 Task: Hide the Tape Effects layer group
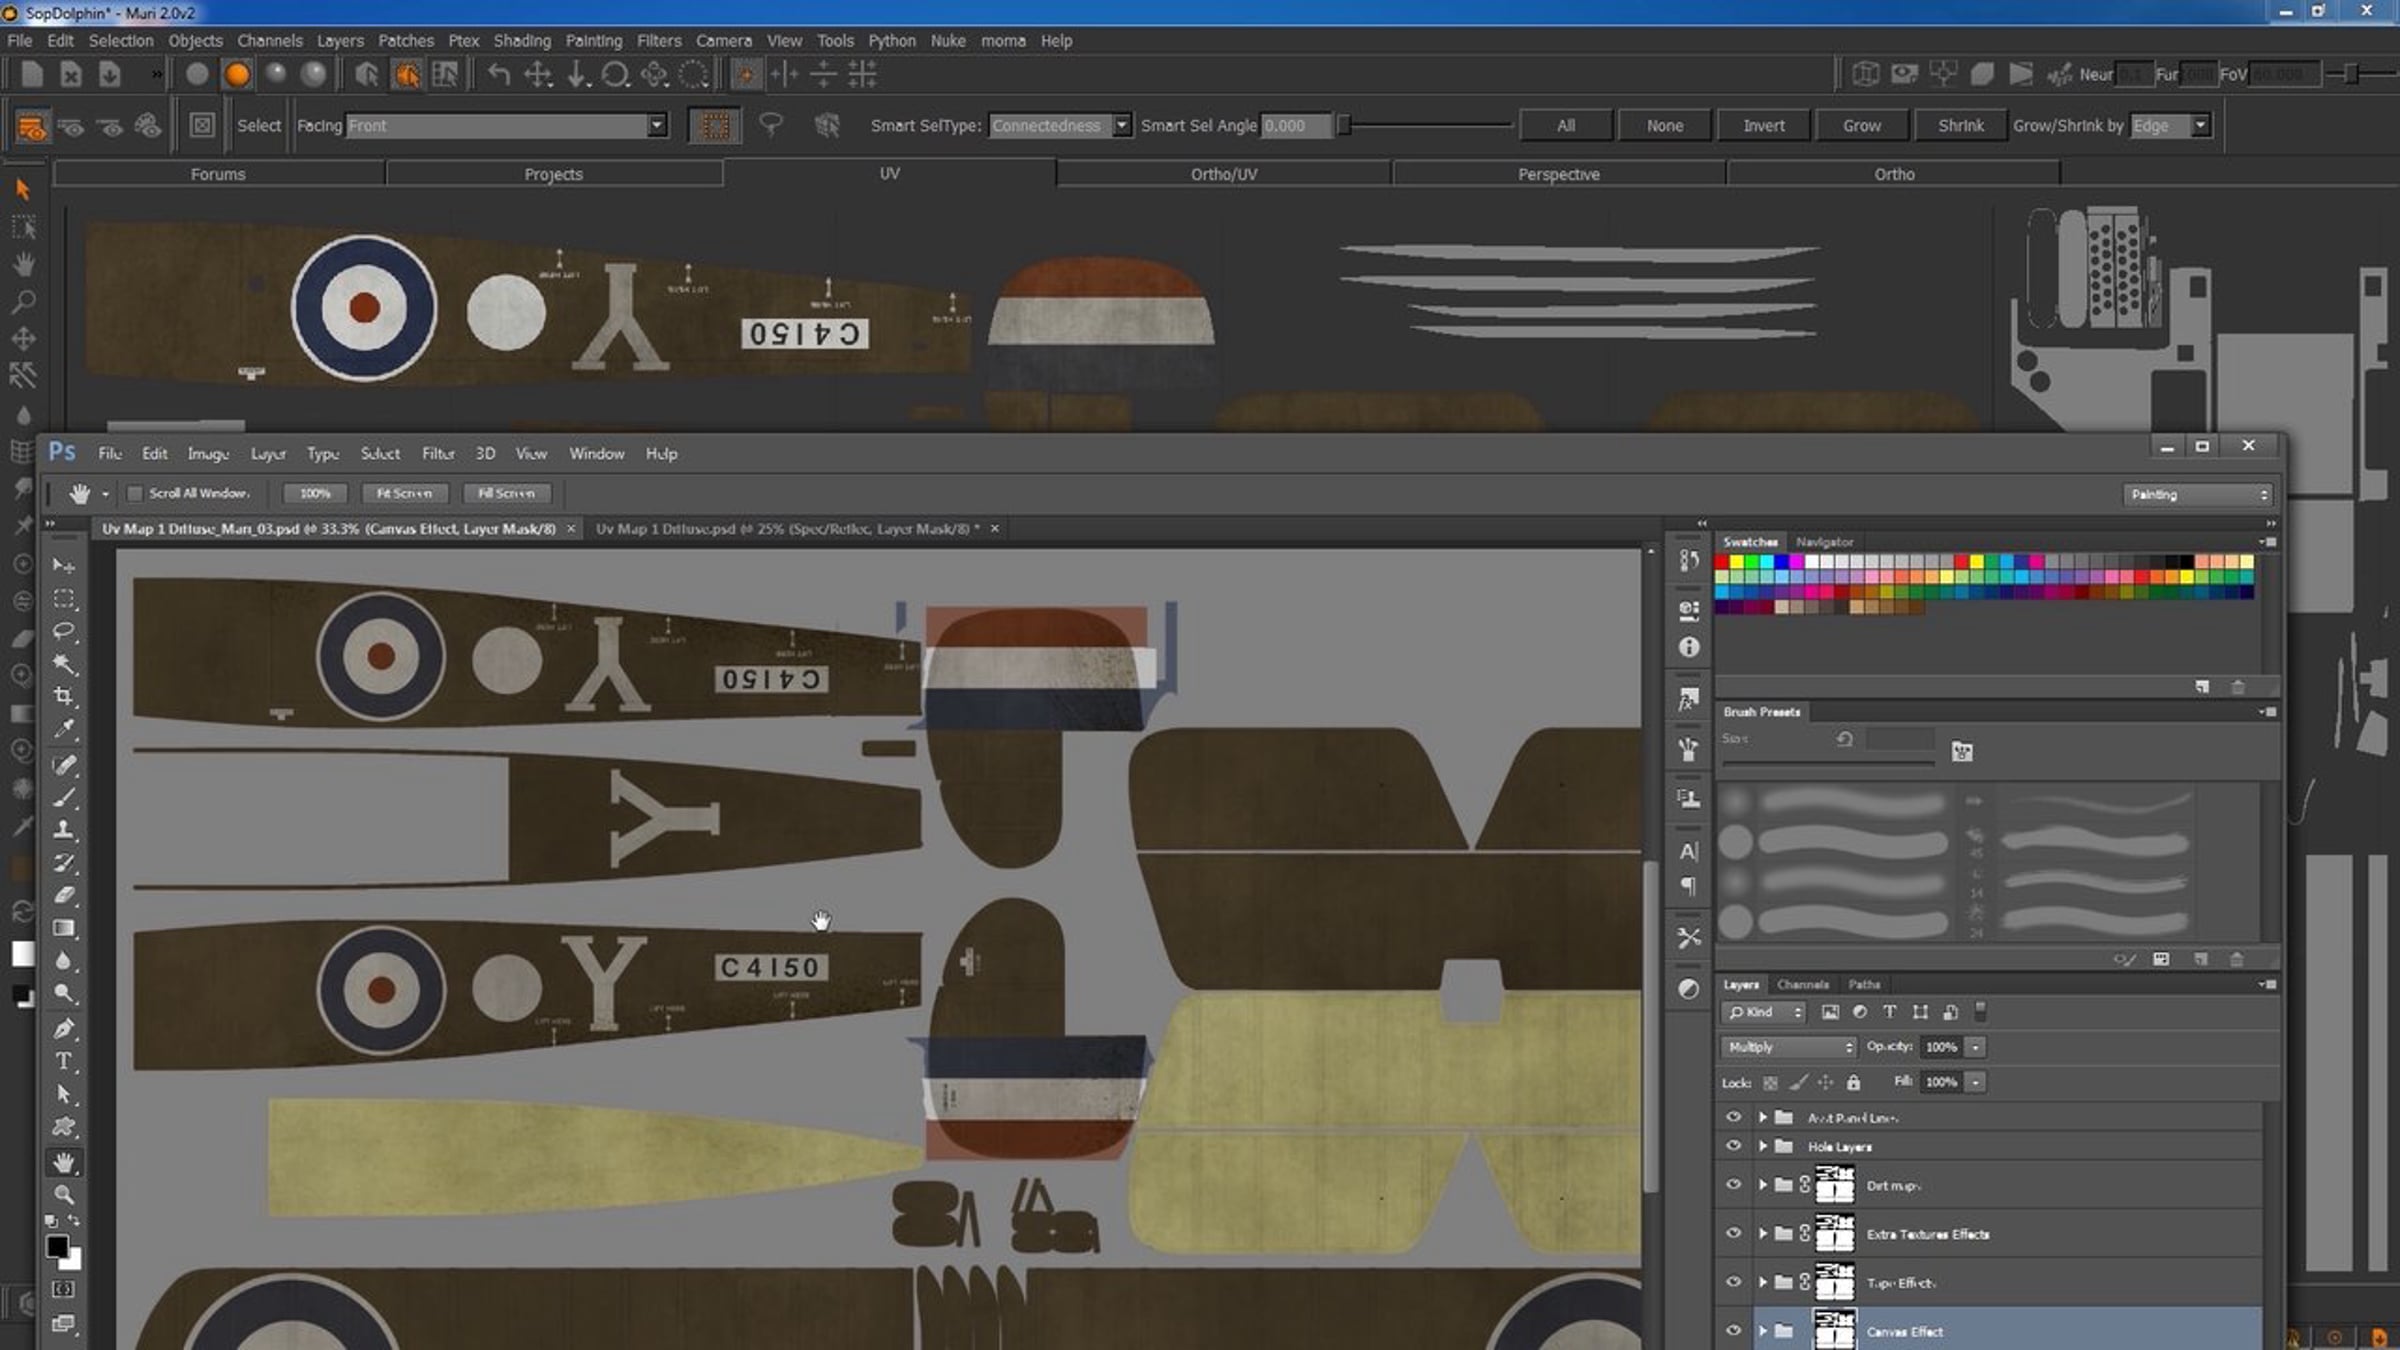(x=1734, y=1283)
